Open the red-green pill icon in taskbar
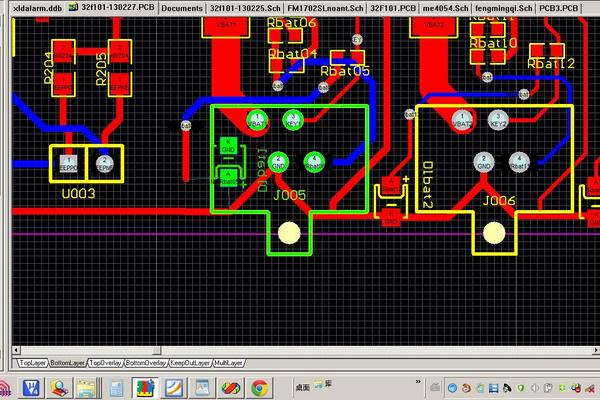The width and height of the screenshot is (600, 400). pos(230,388)
